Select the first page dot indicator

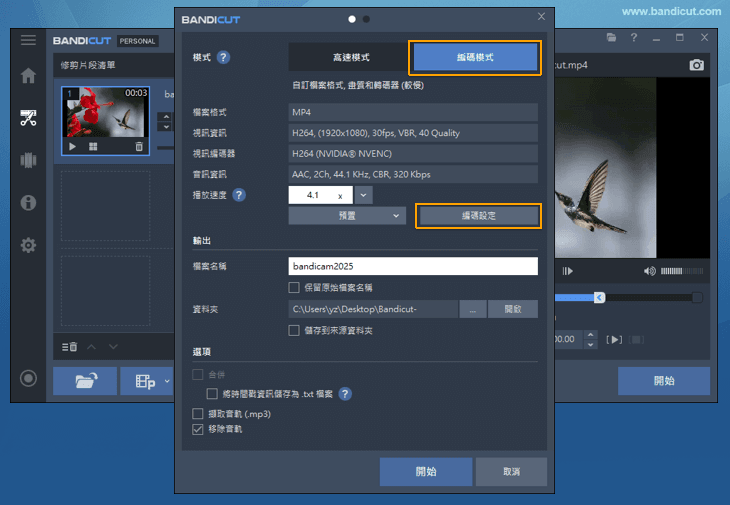pos(352,19)
